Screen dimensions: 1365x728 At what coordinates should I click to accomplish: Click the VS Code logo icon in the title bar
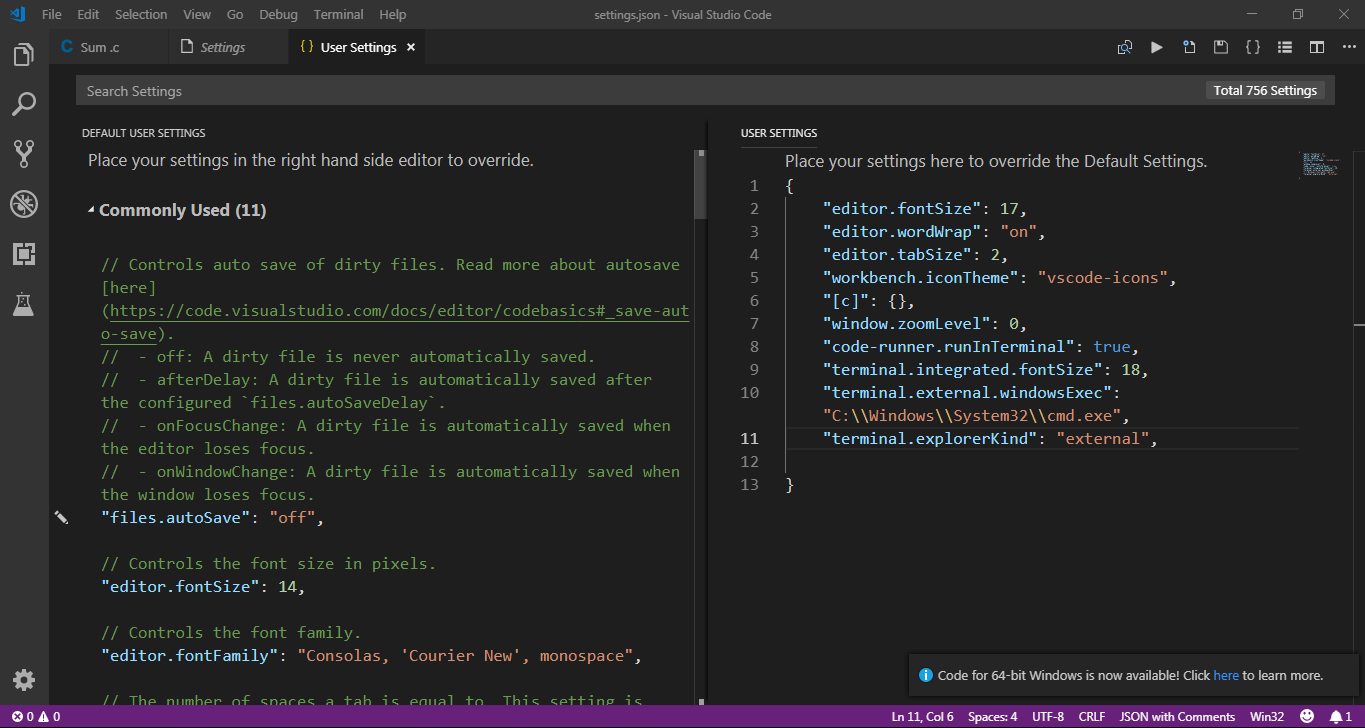(x=17, y=14)
